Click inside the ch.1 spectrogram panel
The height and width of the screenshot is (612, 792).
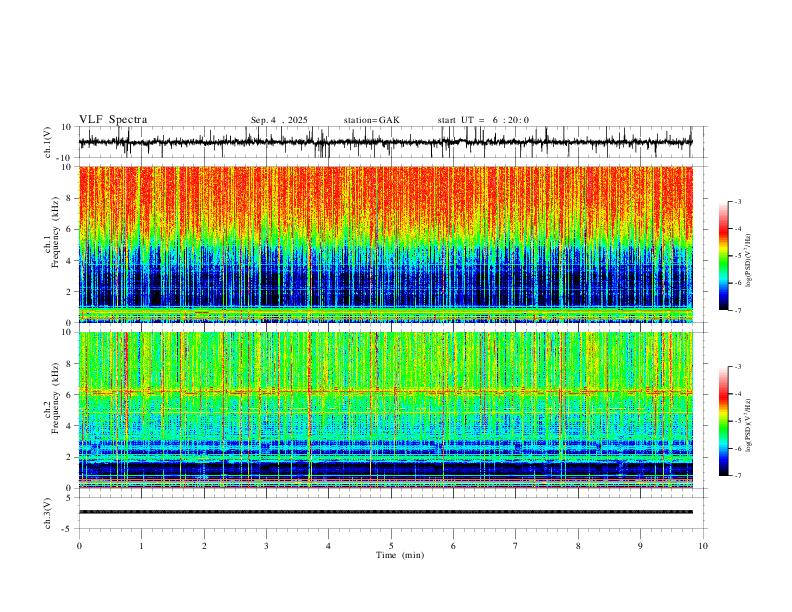386,244
